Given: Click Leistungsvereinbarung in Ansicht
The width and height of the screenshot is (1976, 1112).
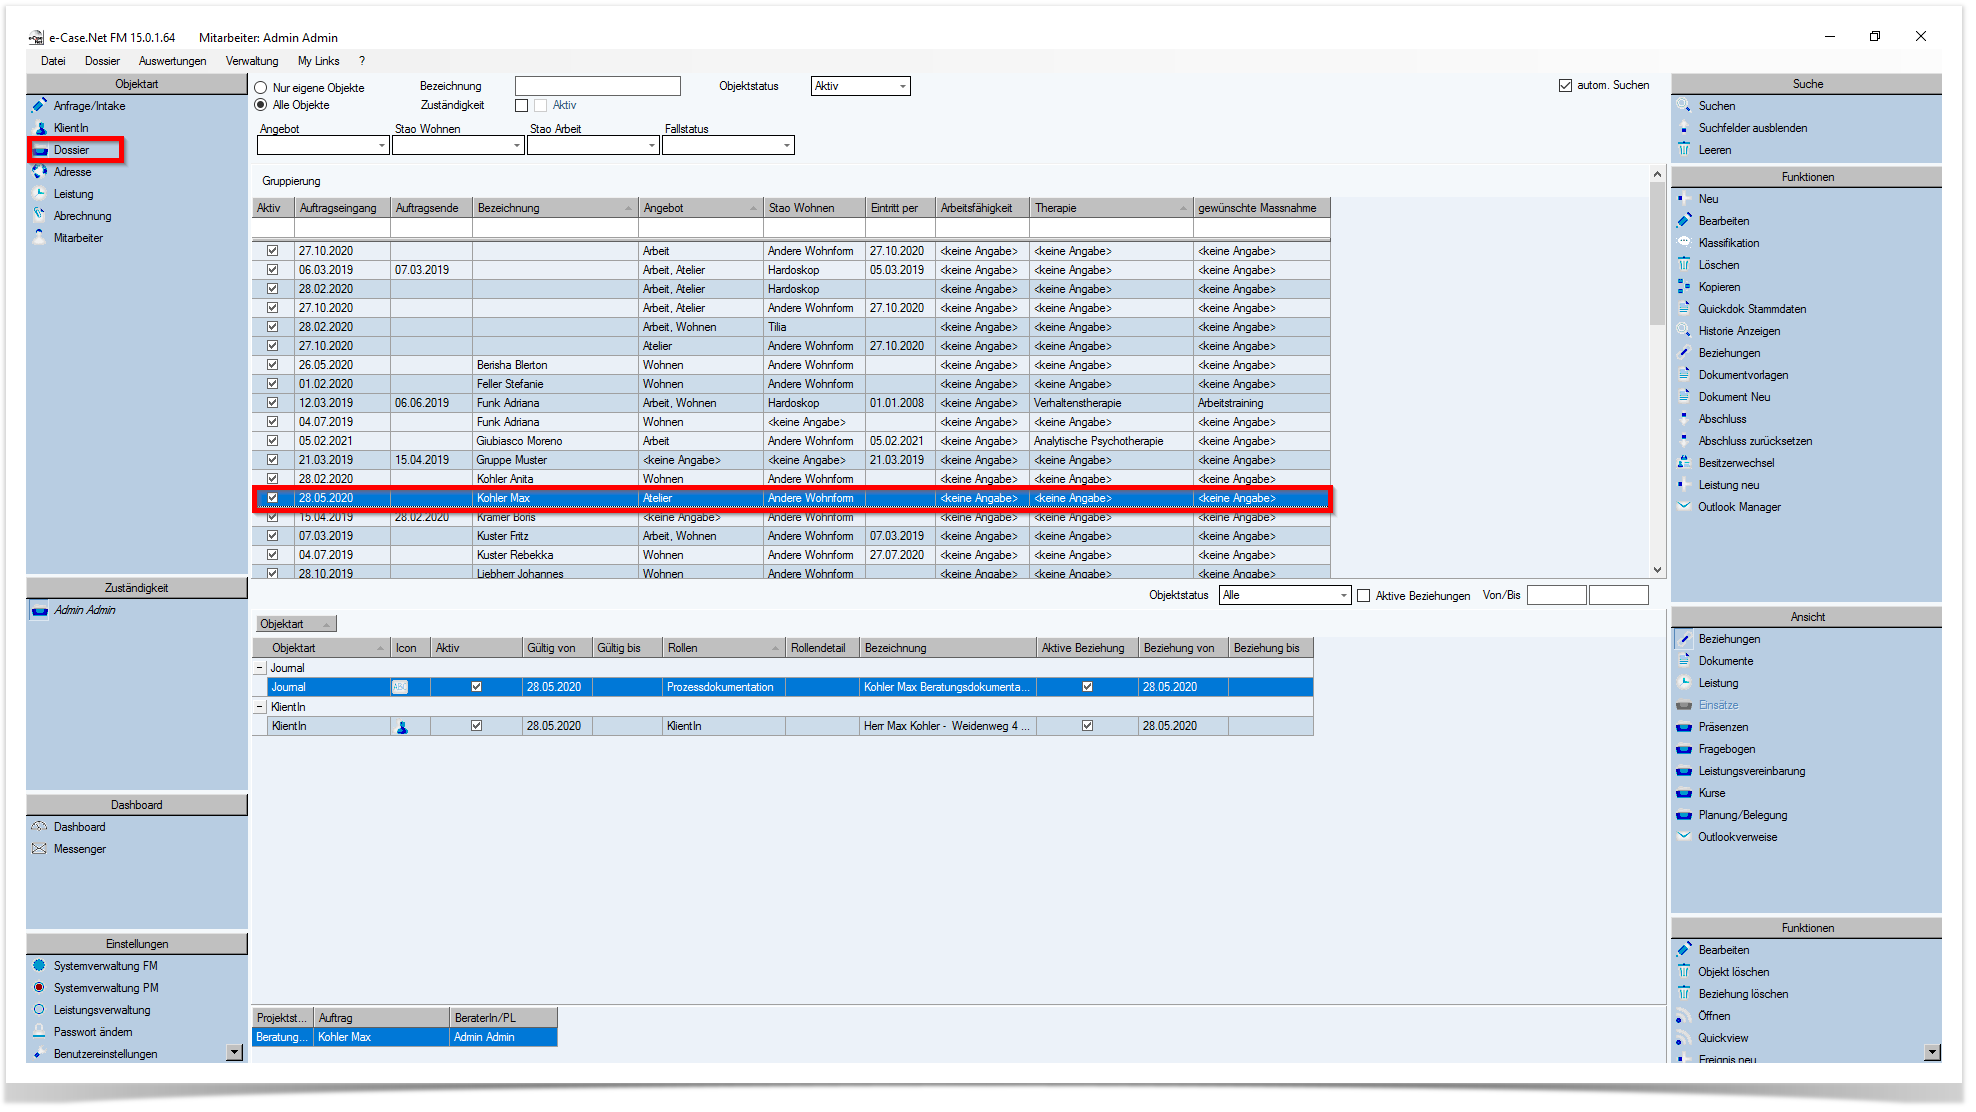Looking at the screenshot, I should pos(1751,771).
